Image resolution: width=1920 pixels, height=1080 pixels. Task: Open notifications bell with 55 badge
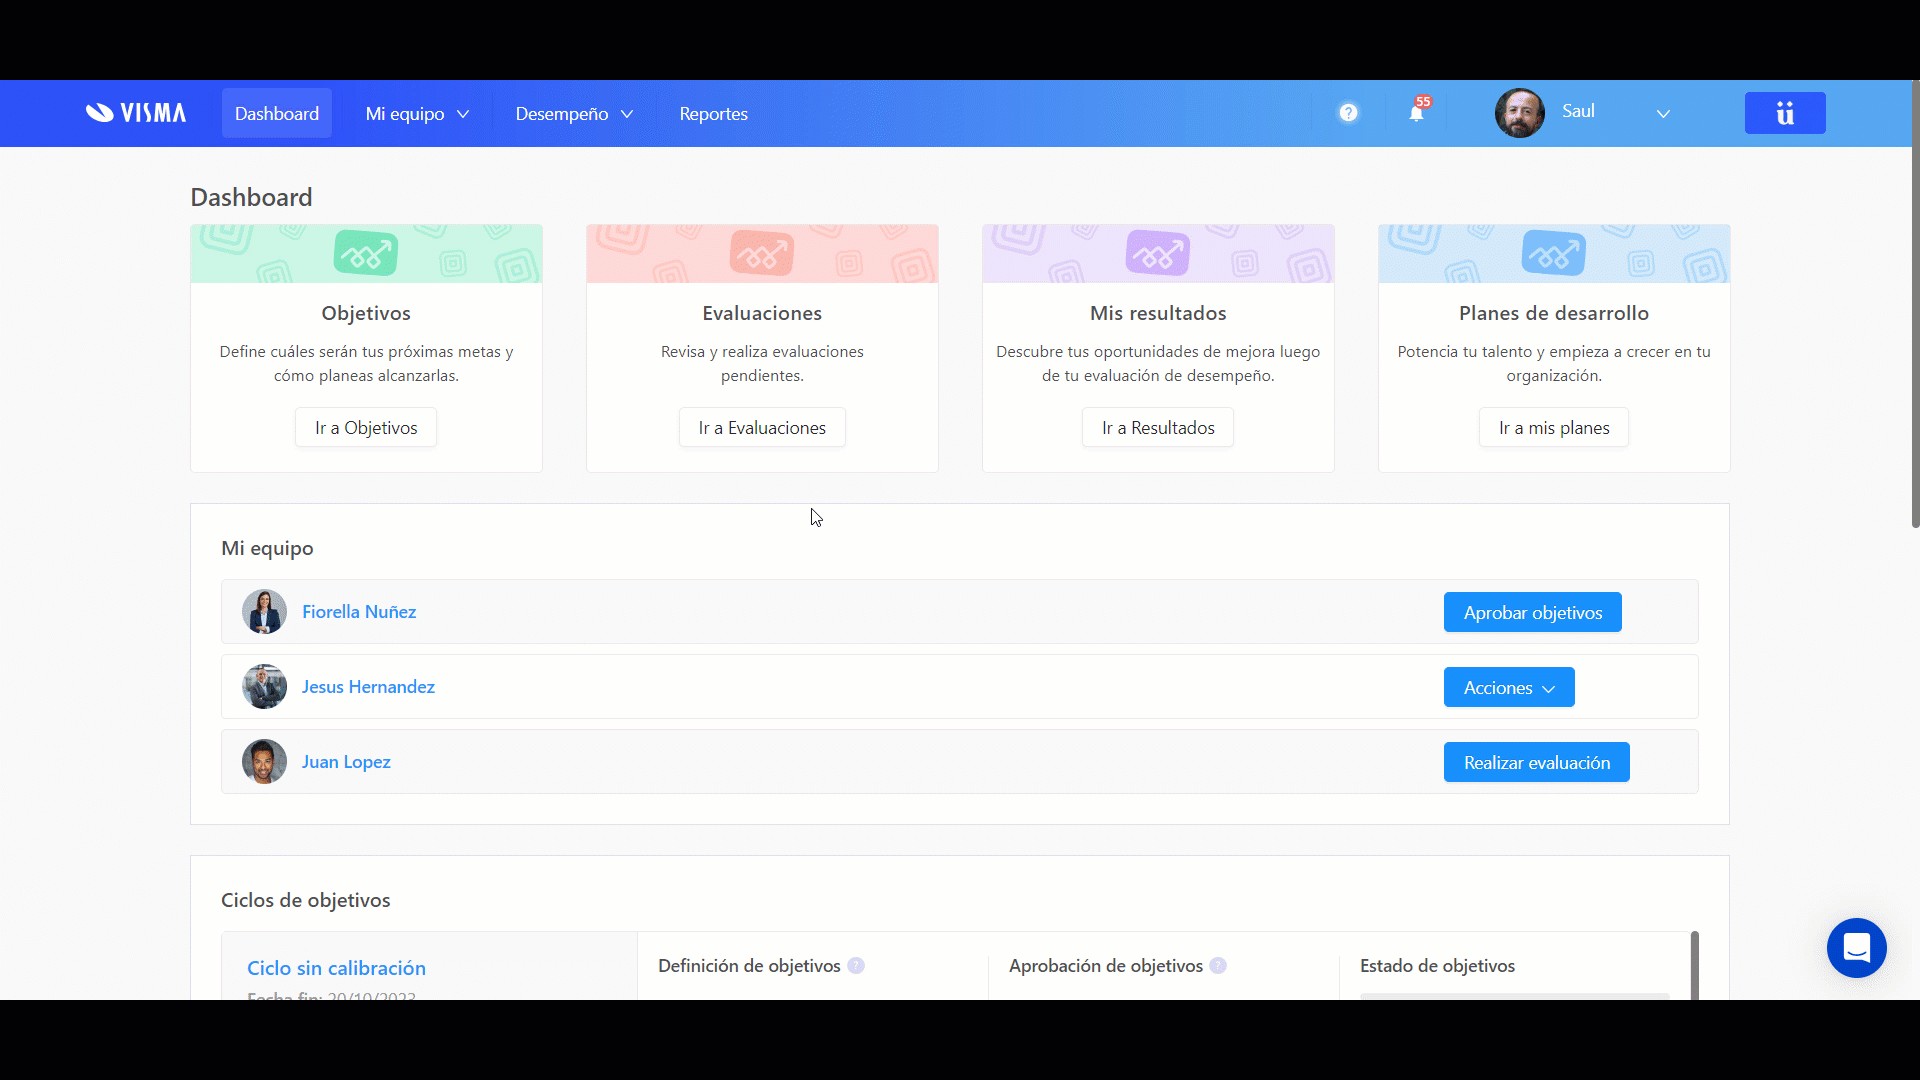pos(1416,113)
